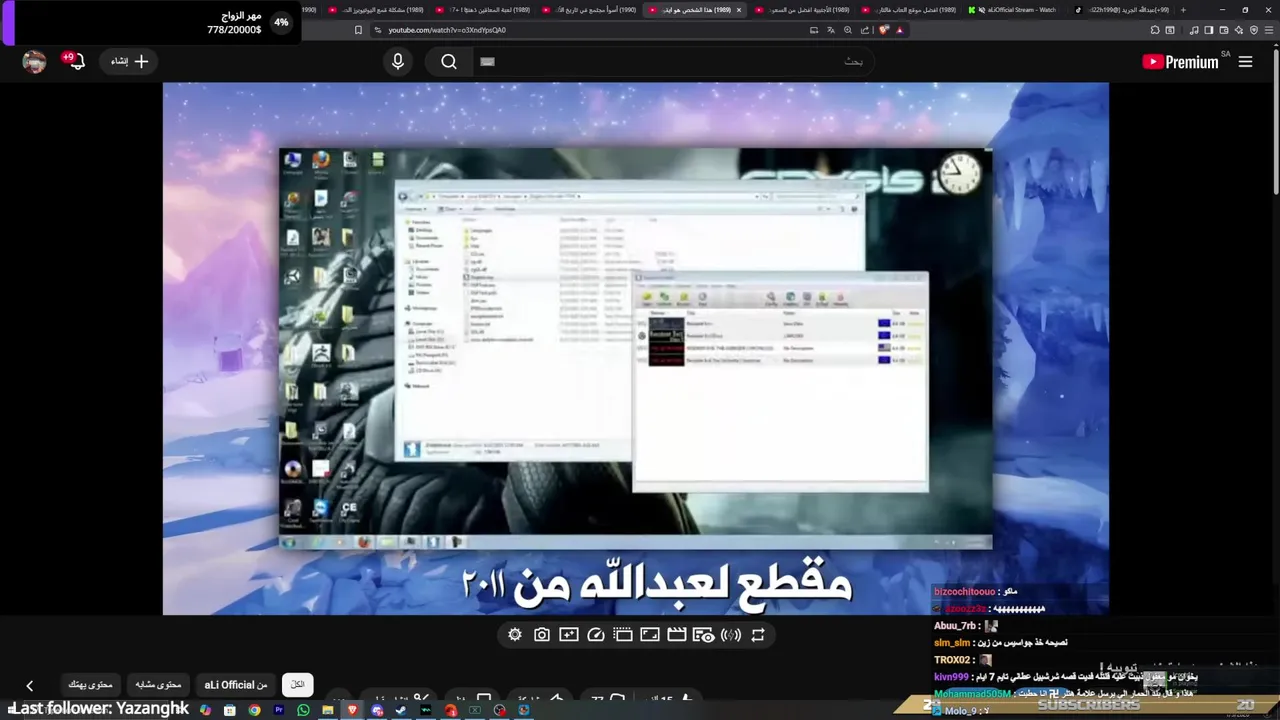Click the share icon in address bar

coord(865,30)
